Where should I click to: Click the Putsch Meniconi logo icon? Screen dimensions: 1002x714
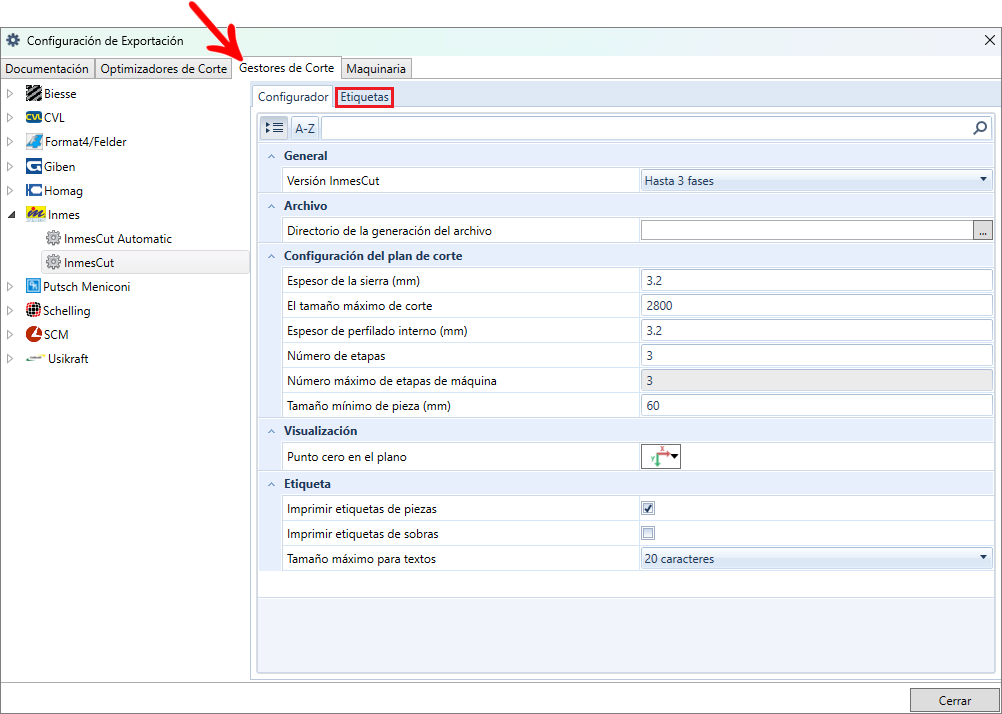click(33, 286)
